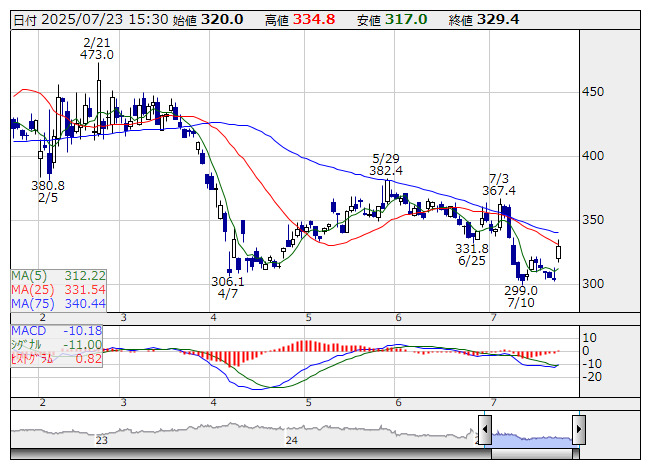The width and height of the screenshot is (653, 470).
Task: Click the left range handle arrow of the navigator
Action: (x=485, y=430)
